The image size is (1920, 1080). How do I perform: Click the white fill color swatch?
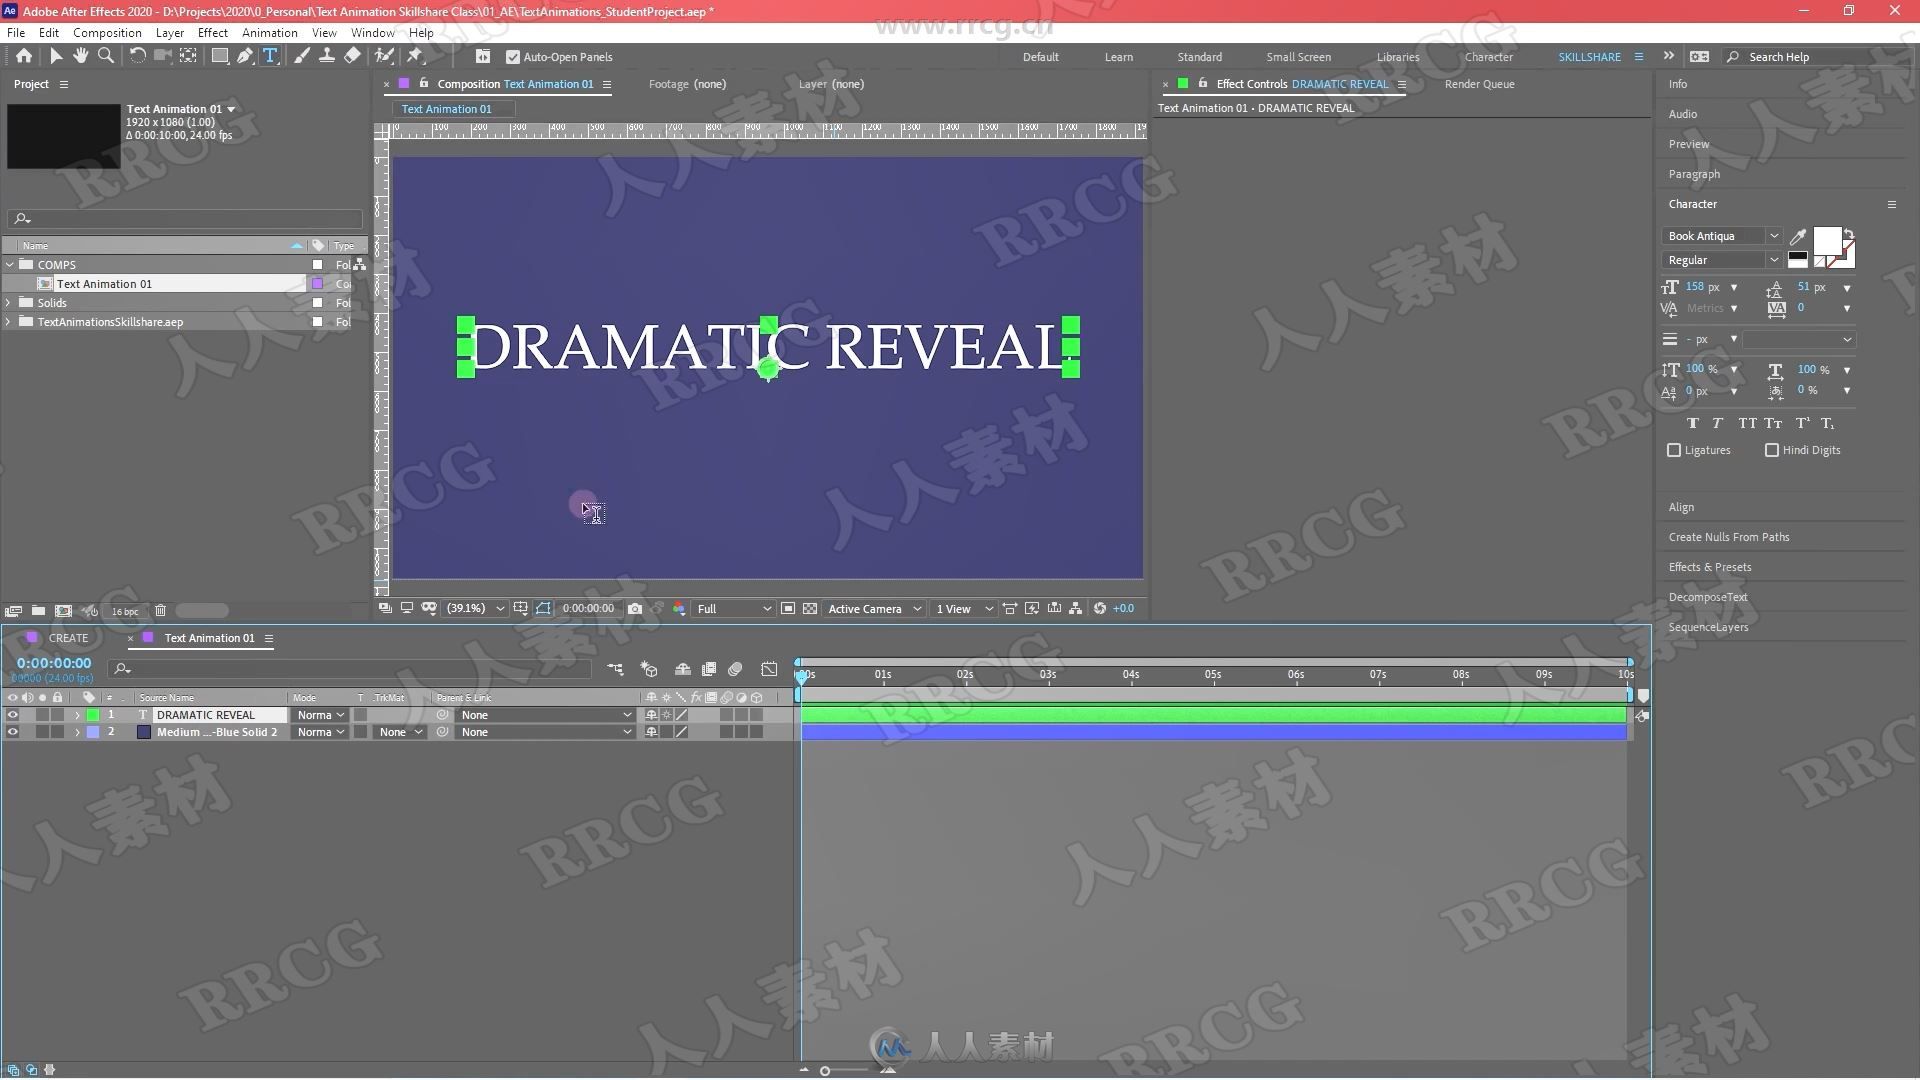[x=1826, y=241]
